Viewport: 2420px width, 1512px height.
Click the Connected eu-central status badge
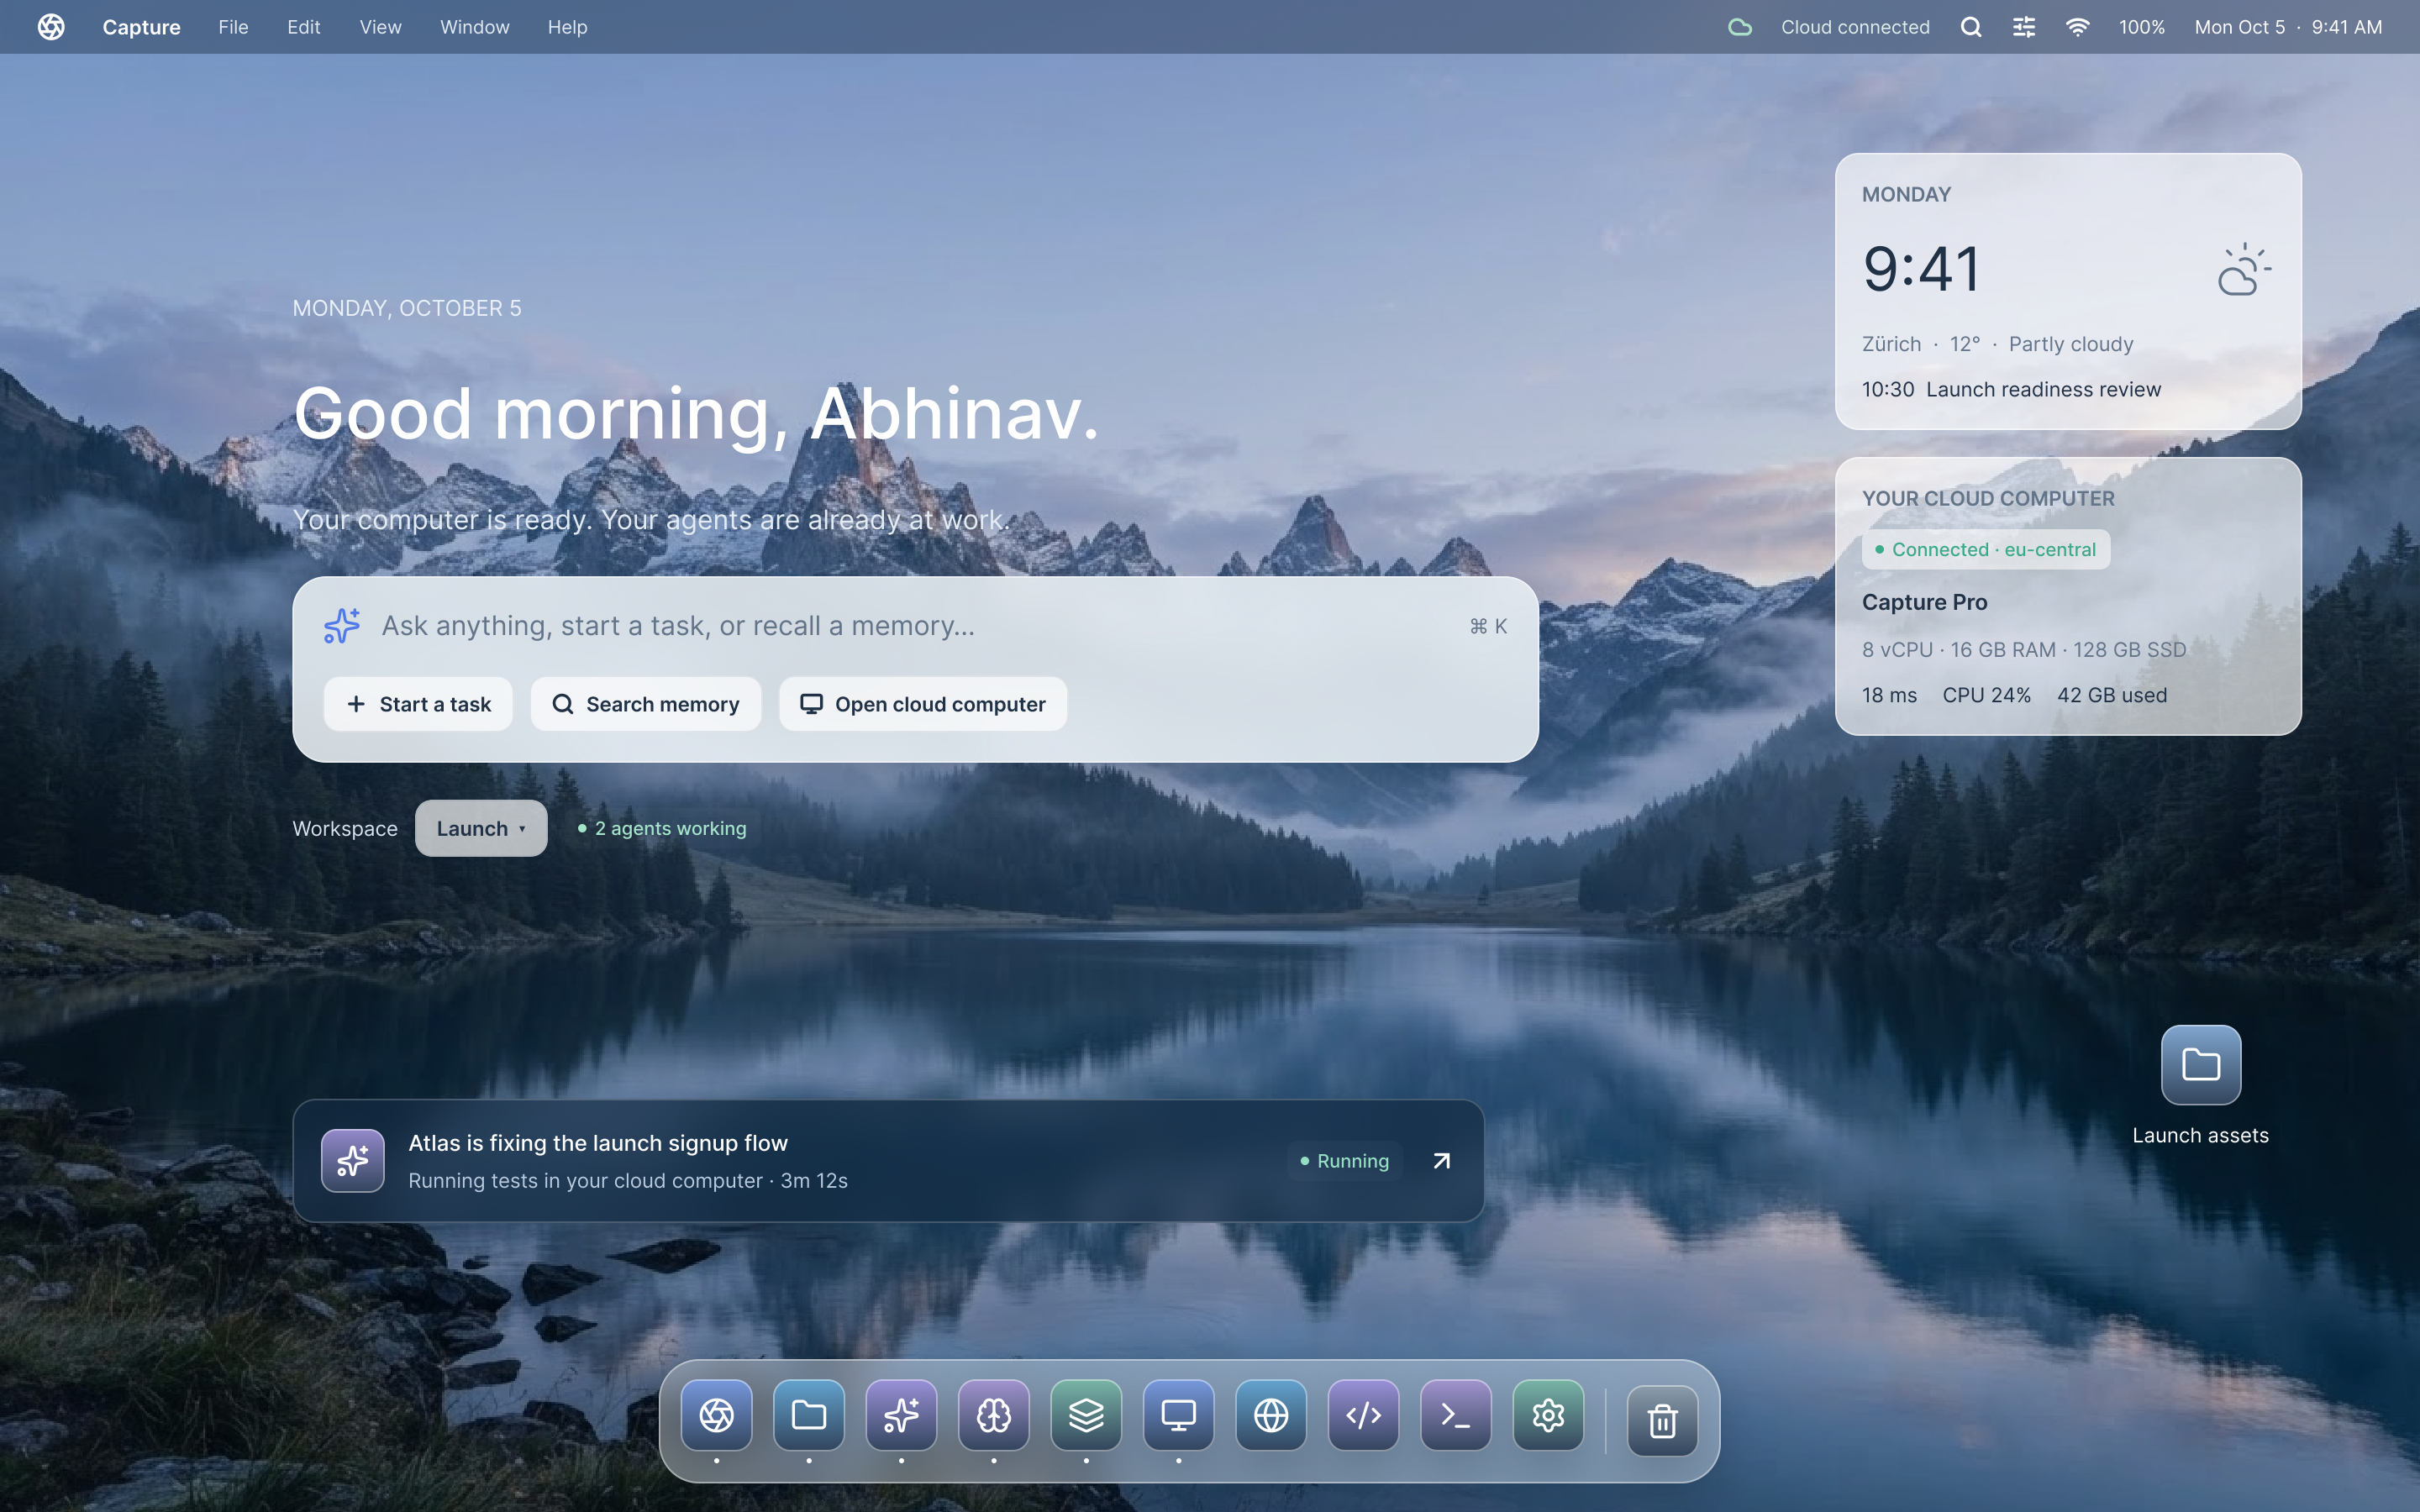[1986, 549]
